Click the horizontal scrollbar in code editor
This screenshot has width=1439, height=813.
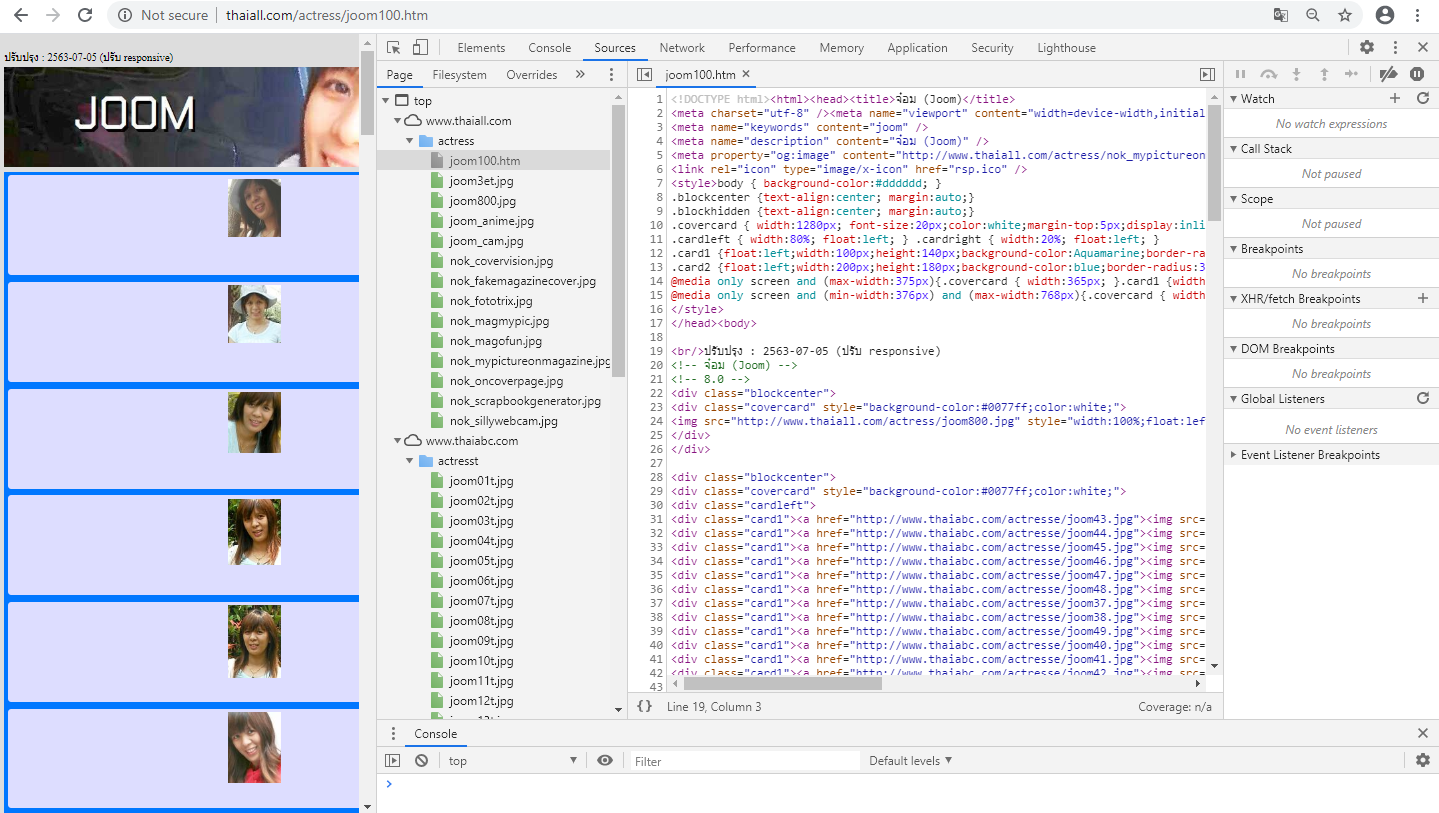[x=782, y=684]
